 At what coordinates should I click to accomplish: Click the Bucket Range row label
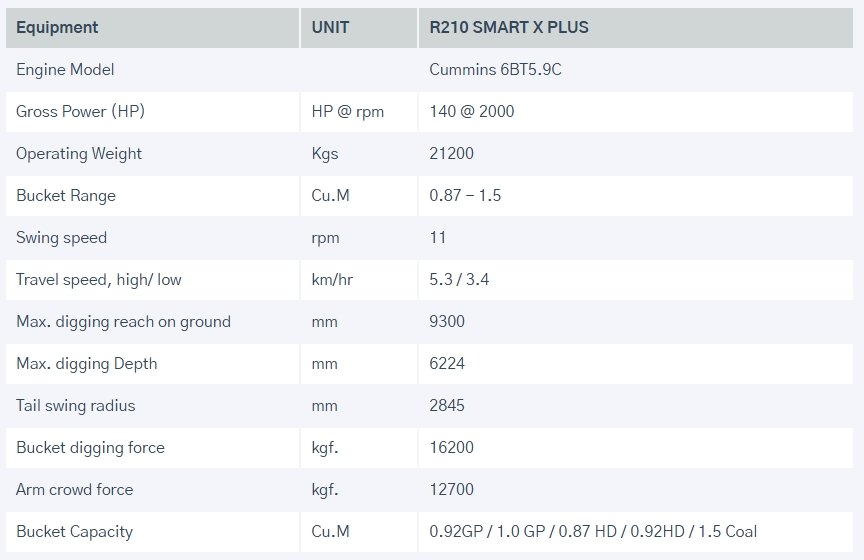(66, 196)
